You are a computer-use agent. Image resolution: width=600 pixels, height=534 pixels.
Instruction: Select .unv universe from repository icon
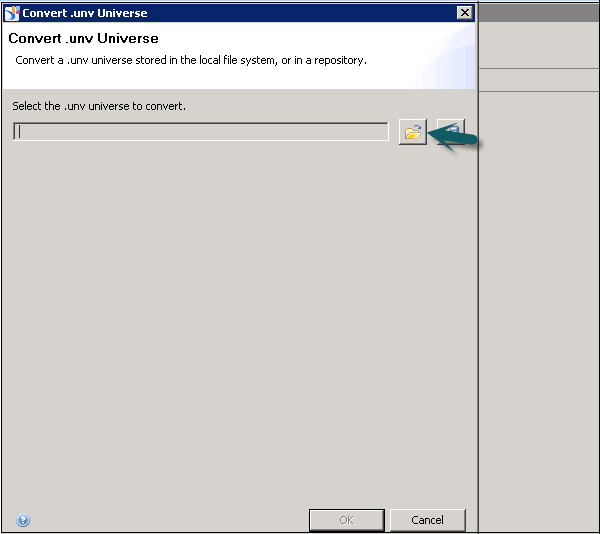click(451, 132)
